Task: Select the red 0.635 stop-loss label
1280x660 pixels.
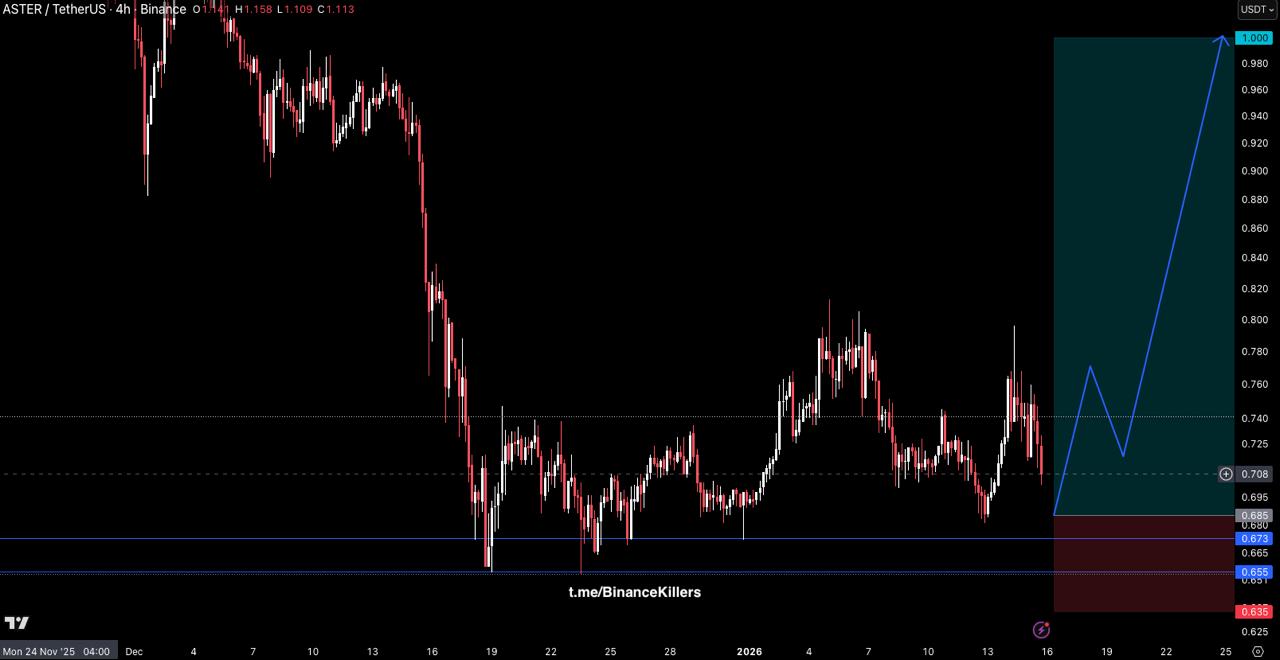Action: click(x=1254, y=611)
